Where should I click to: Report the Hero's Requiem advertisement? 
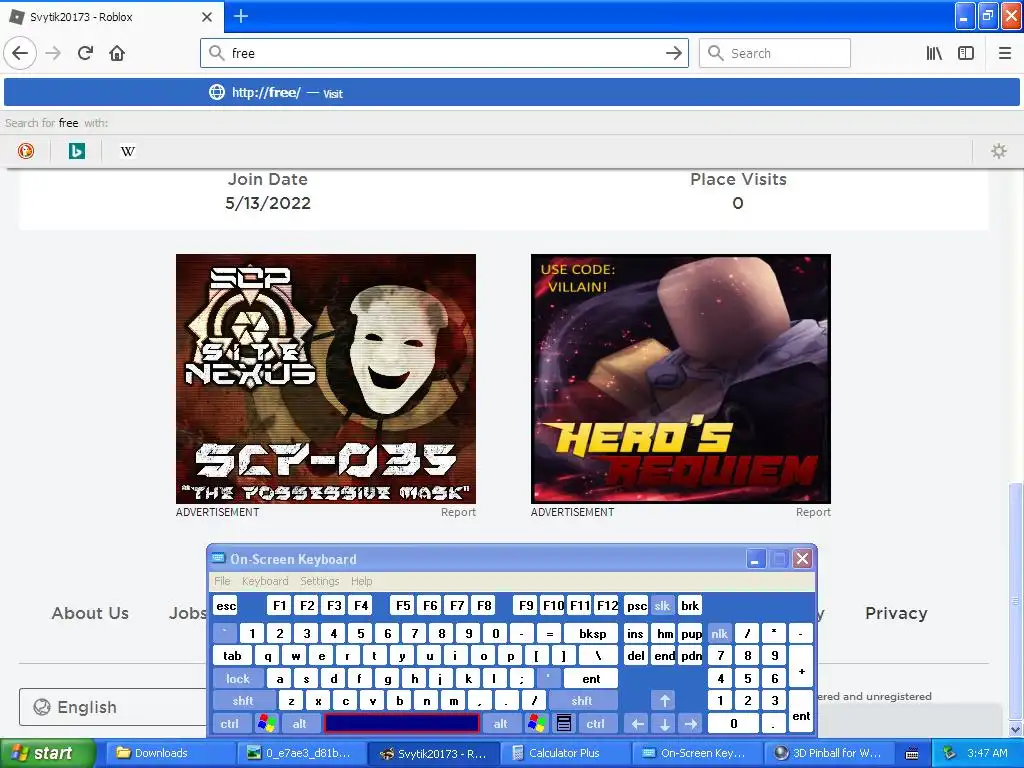coord(813,513)
